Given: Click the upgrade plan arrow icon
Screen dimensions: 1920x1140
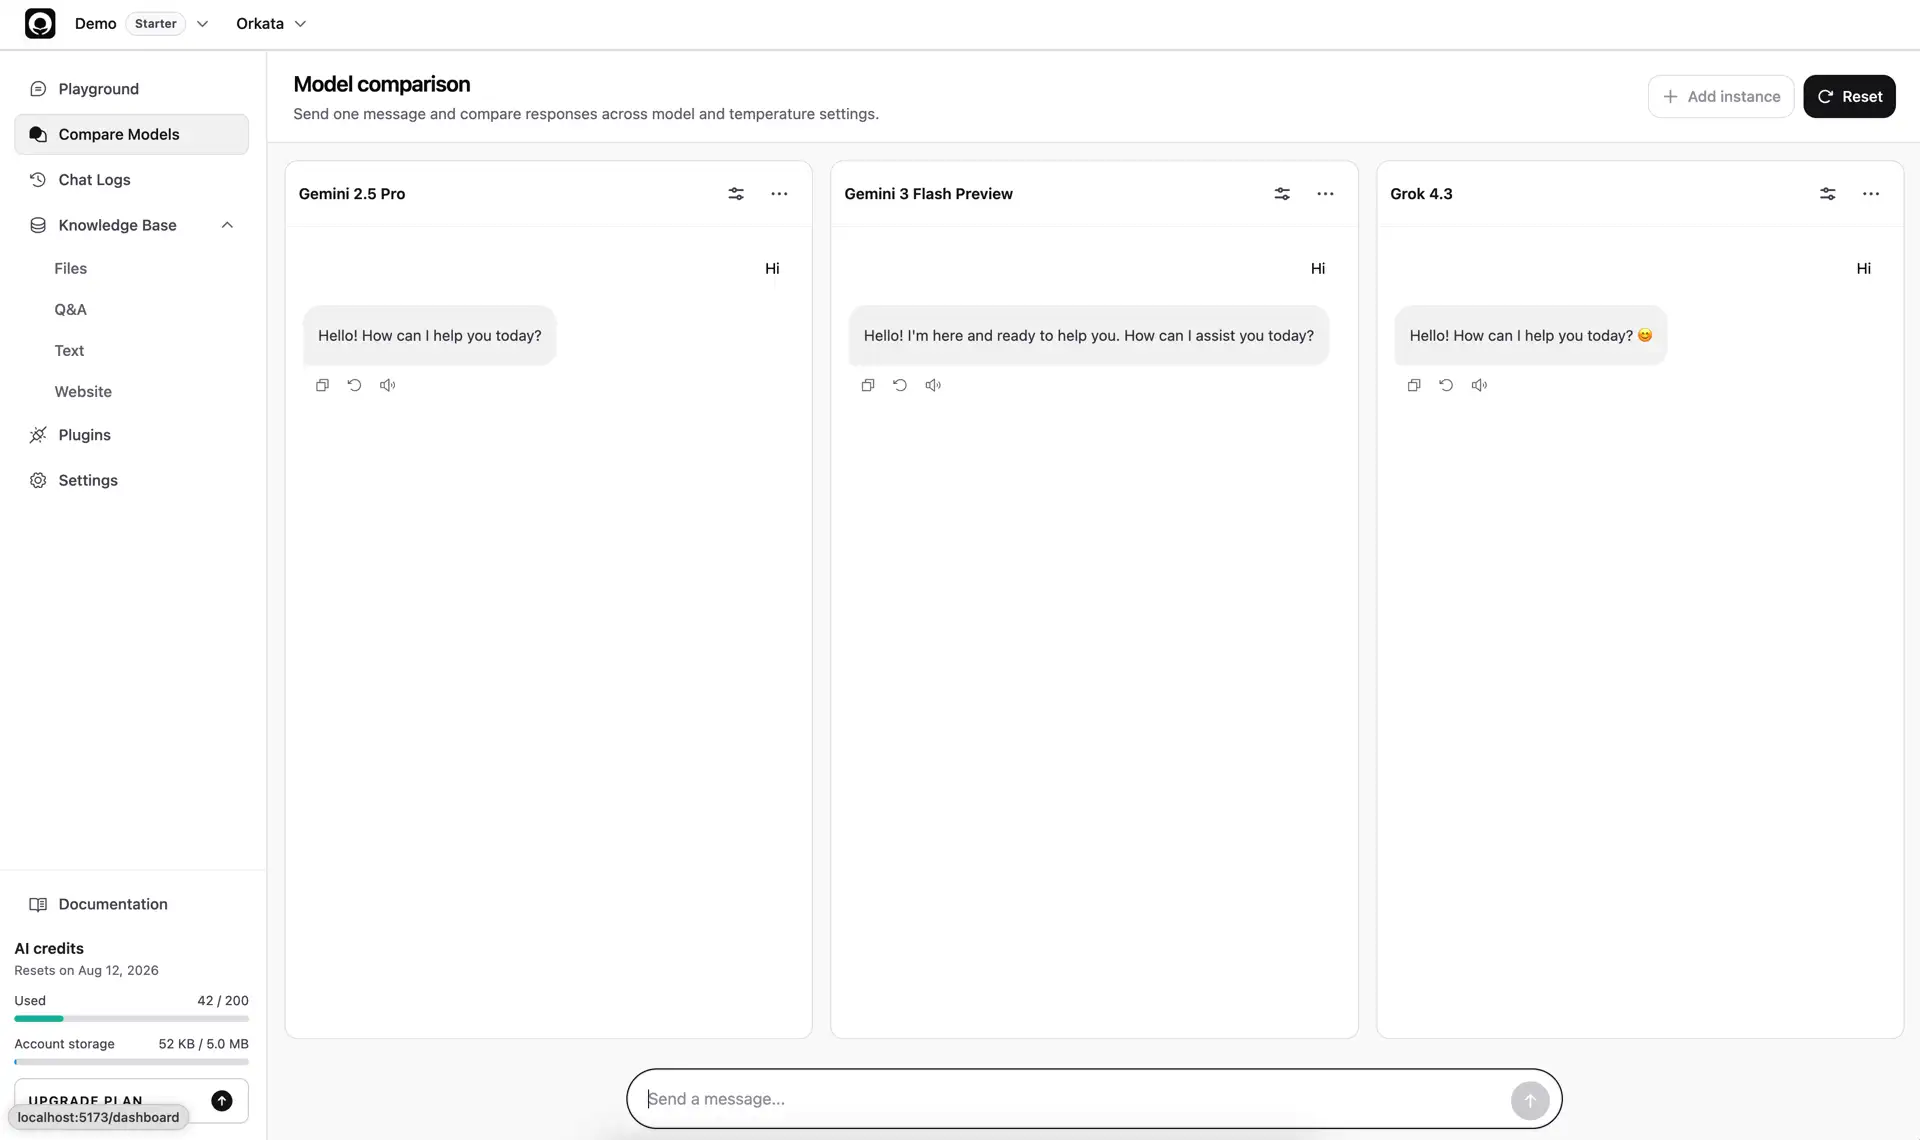Looking at the screenshot, I should pos(222,1101).
